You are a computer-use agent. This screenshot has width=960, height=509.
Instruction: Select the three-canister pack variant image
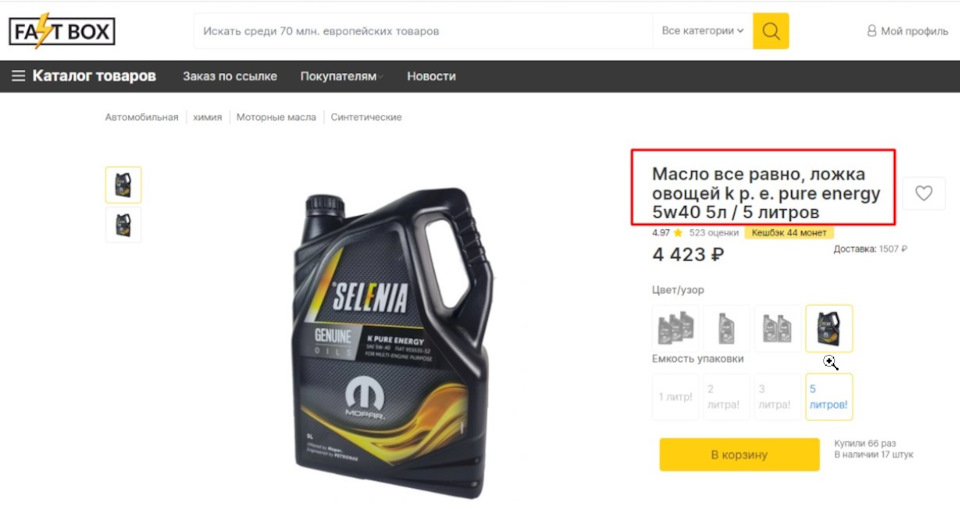(x=675, y=328)
